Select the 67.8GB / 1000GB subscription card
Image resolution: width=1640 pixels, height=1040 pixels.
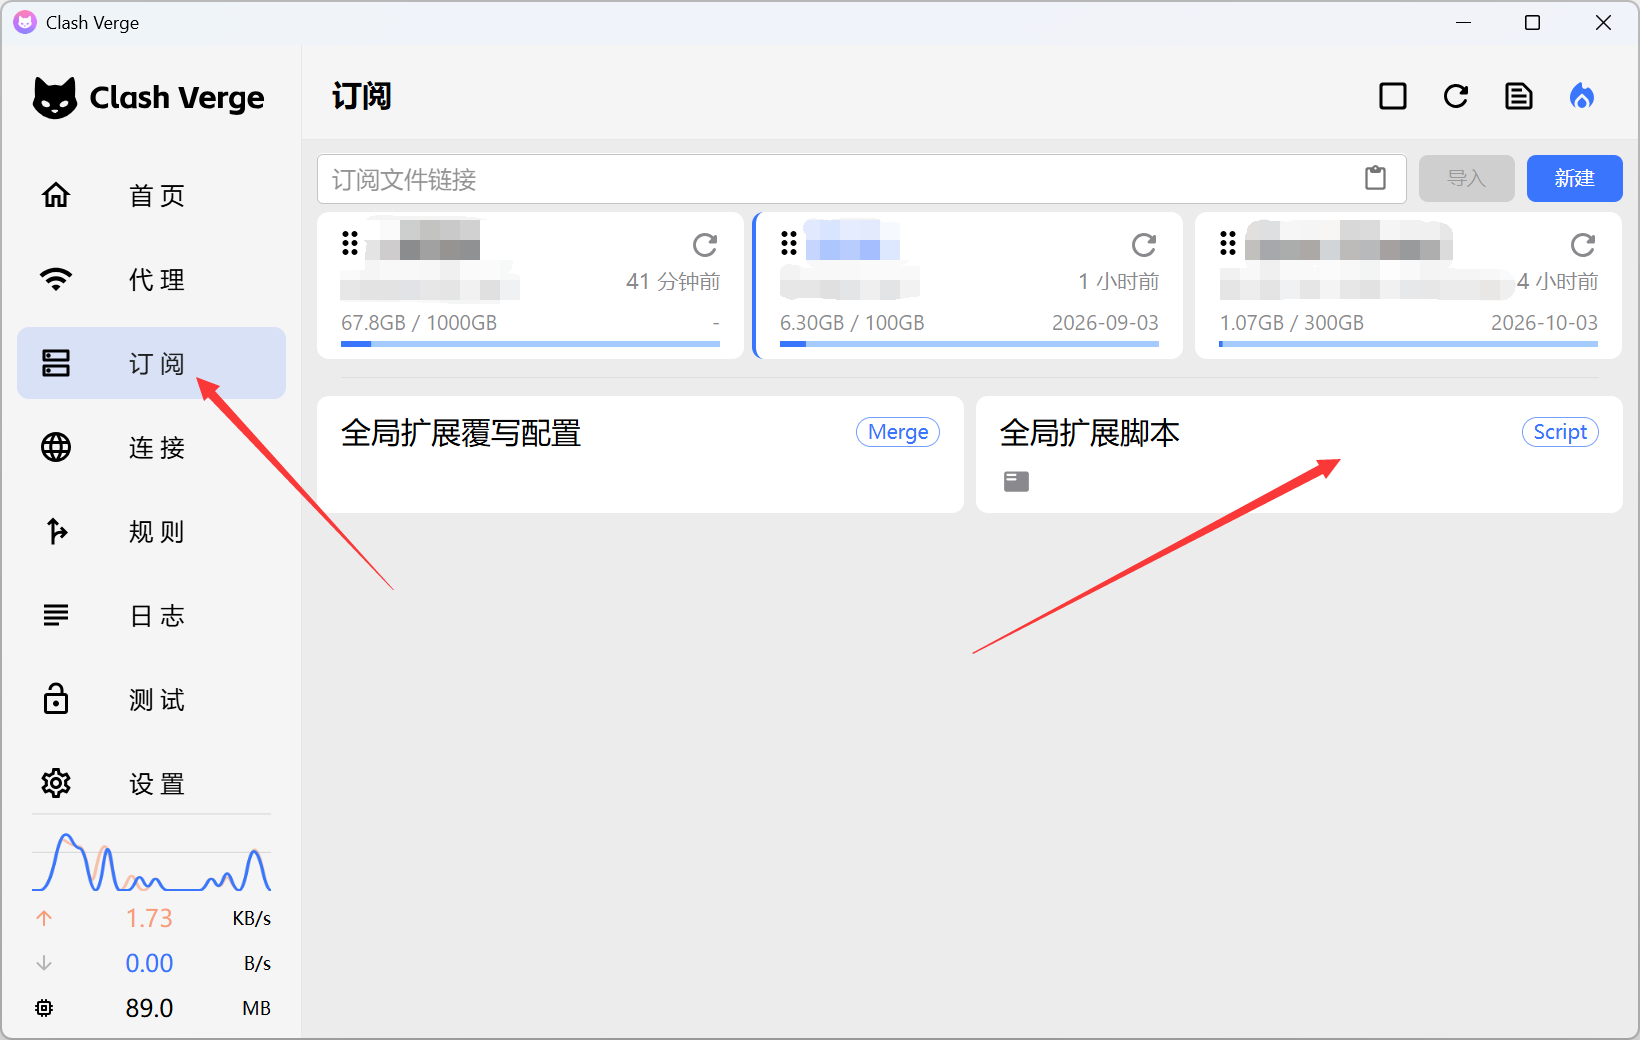pos(530,285)
